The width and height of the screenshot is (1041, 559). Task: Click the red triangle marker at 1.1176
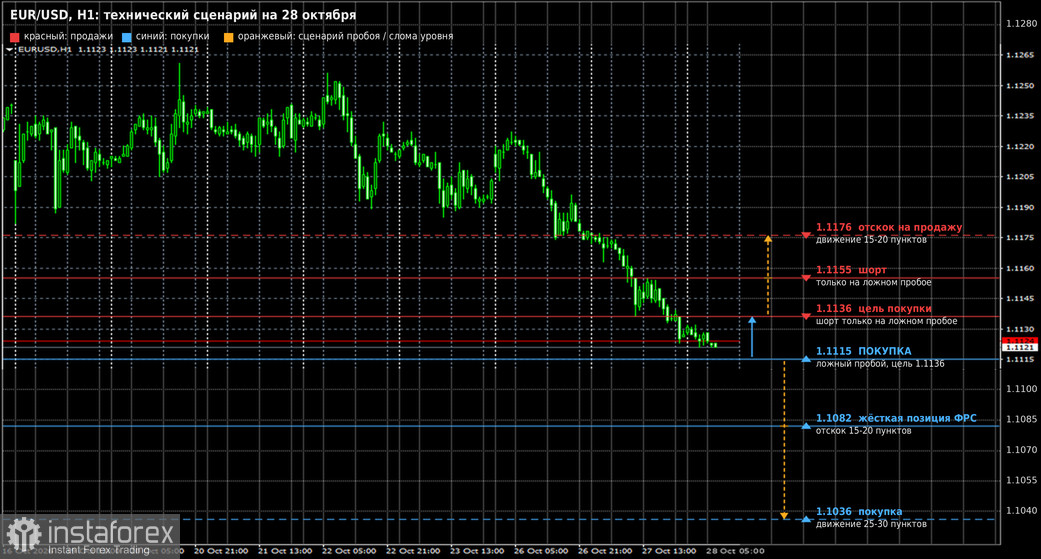click(806, 236)
